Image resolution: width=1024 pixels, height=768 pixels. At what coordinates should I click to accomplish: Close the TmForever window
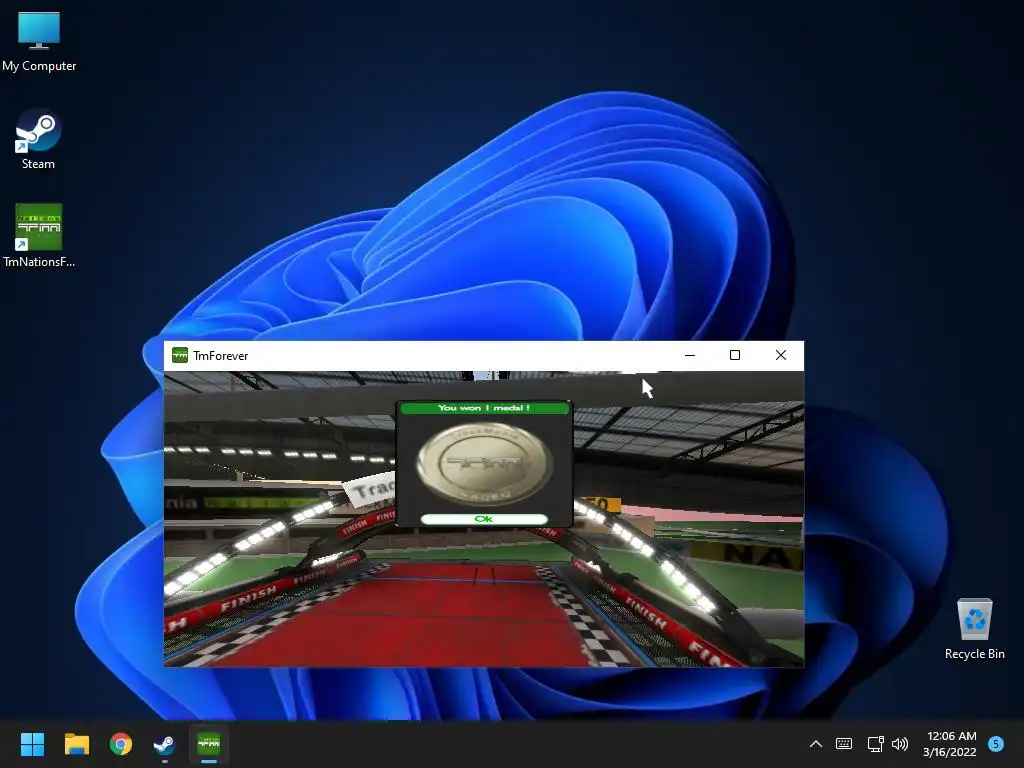781,355
